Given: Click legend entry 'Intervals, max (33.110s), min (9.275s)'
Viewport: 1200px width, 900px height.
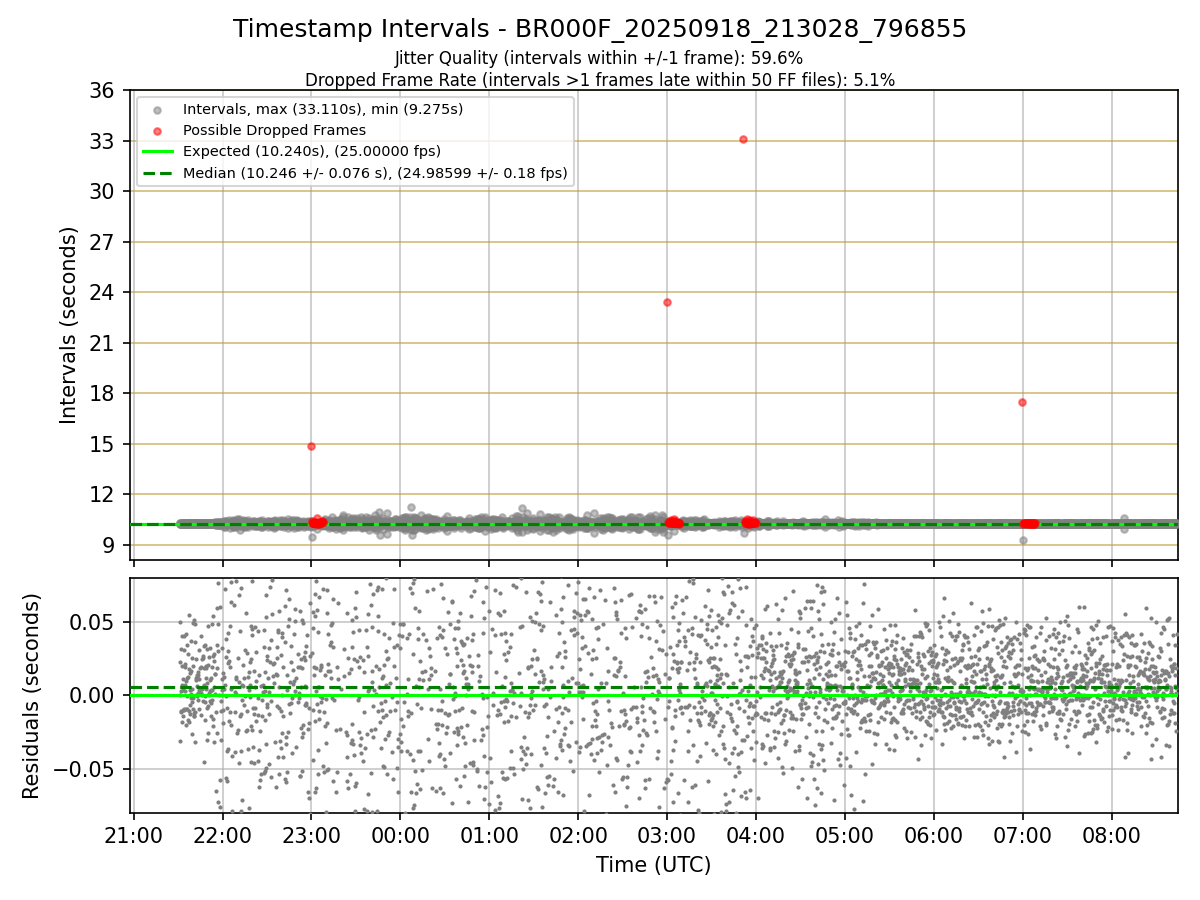Looking at the screenshot, I should pyautogui.click(x=323, y=108).
